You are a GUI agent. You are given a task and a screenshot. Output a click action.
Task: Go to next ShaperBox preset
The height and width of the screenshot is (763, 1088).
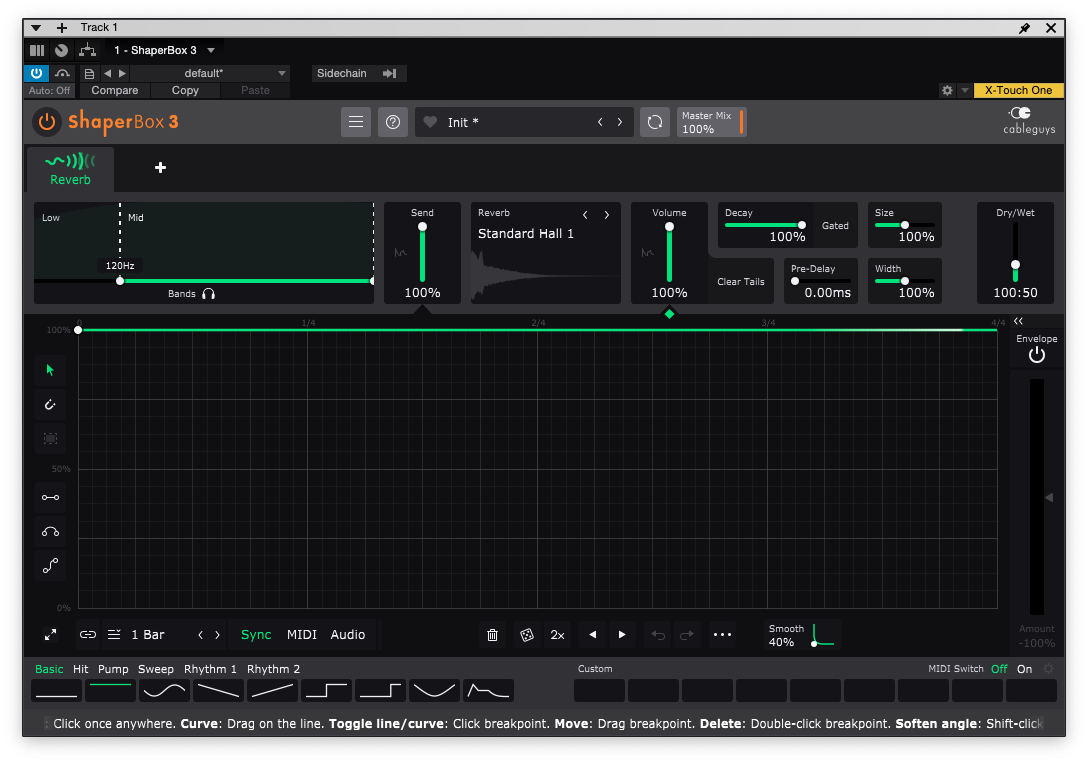click(620, 122)
